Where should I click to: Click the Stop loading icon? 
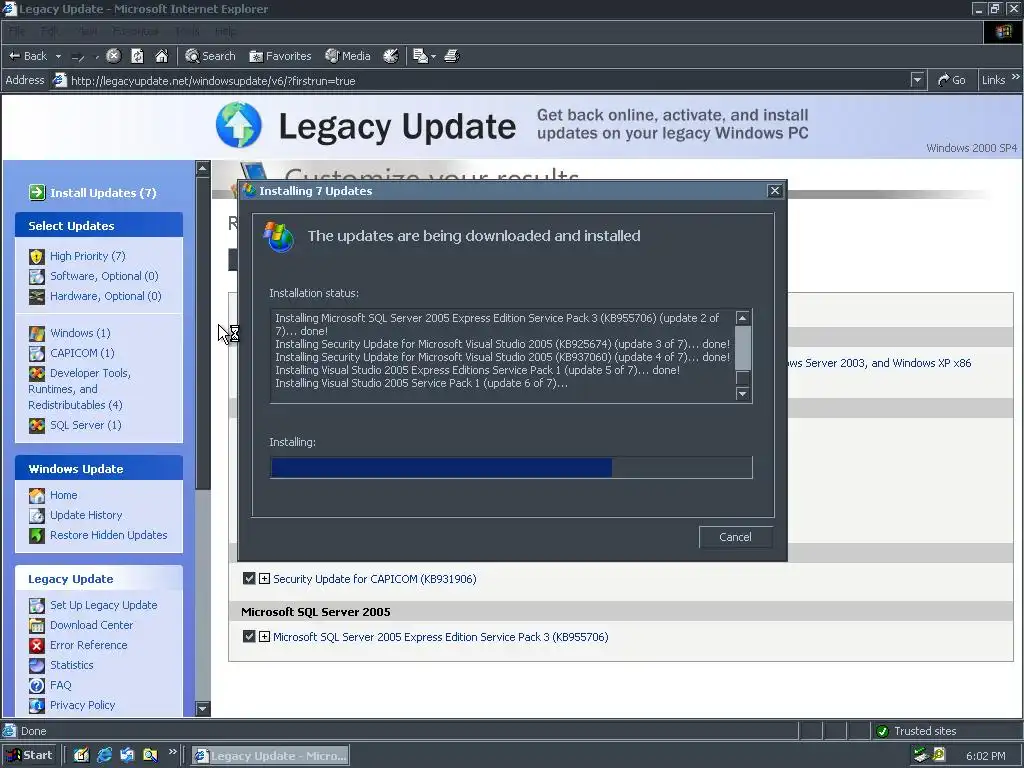click(x=113, y=56)
